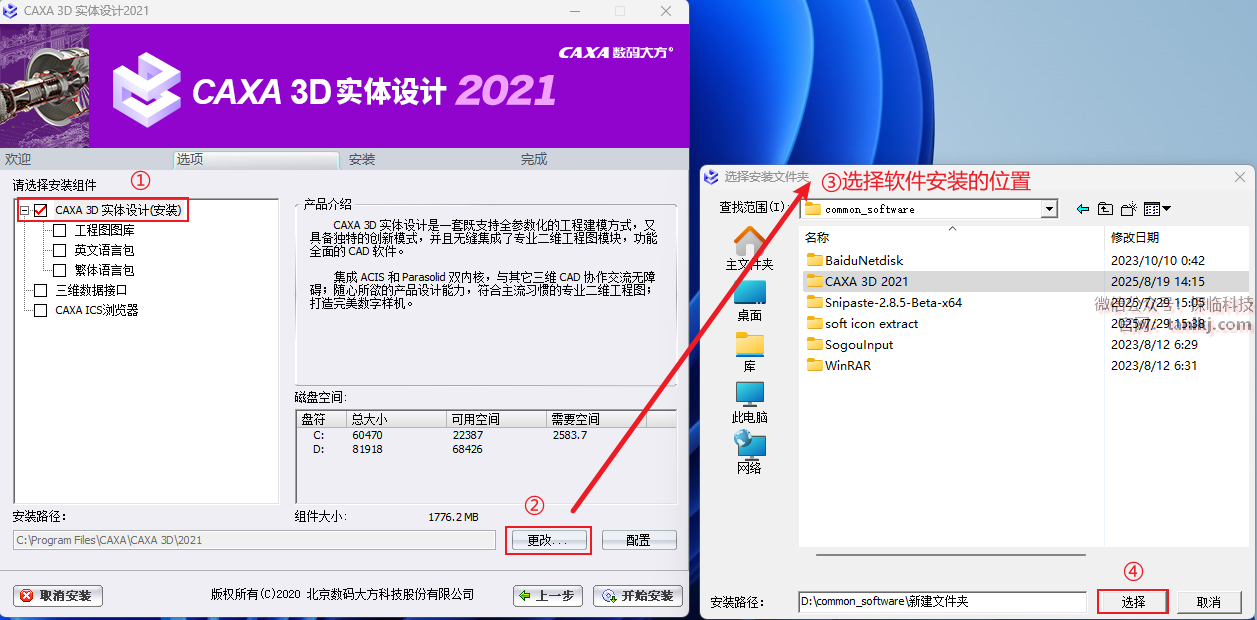Open the view menu dropdown arrow
The image size is (1257, 620).
[1166, 209]
